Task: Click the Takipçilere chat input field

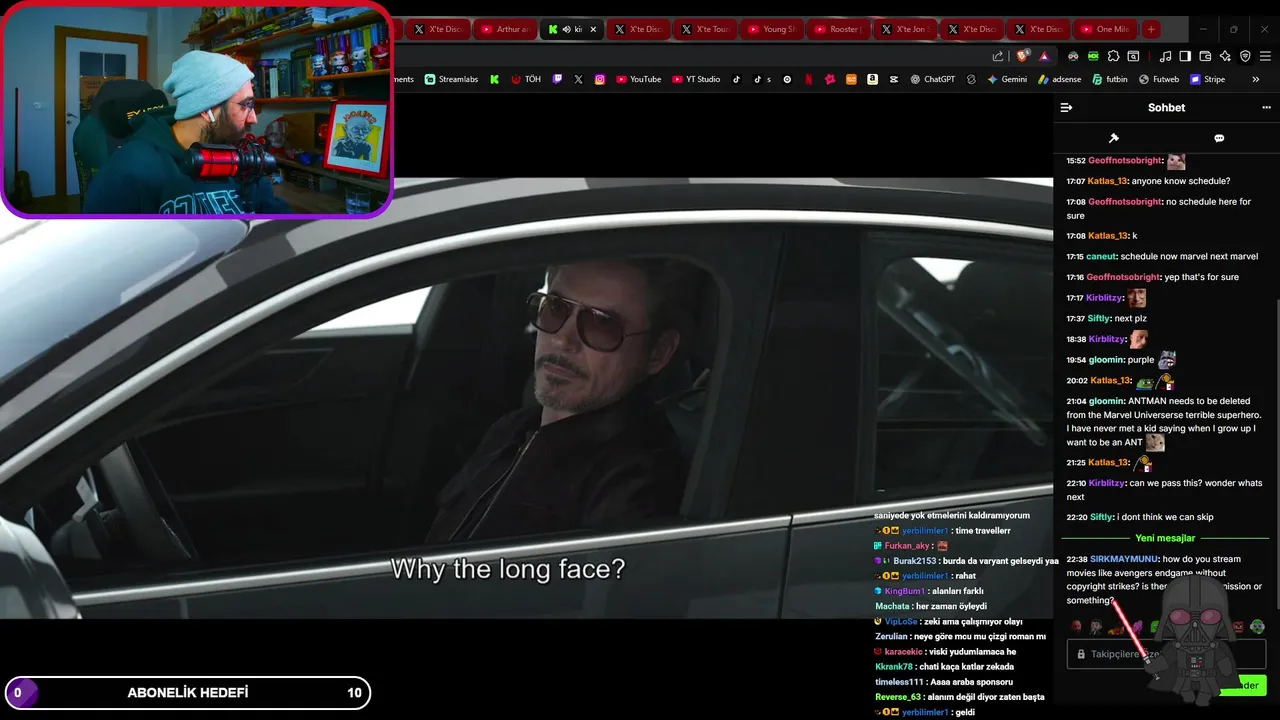Action: coord(1166,654)
